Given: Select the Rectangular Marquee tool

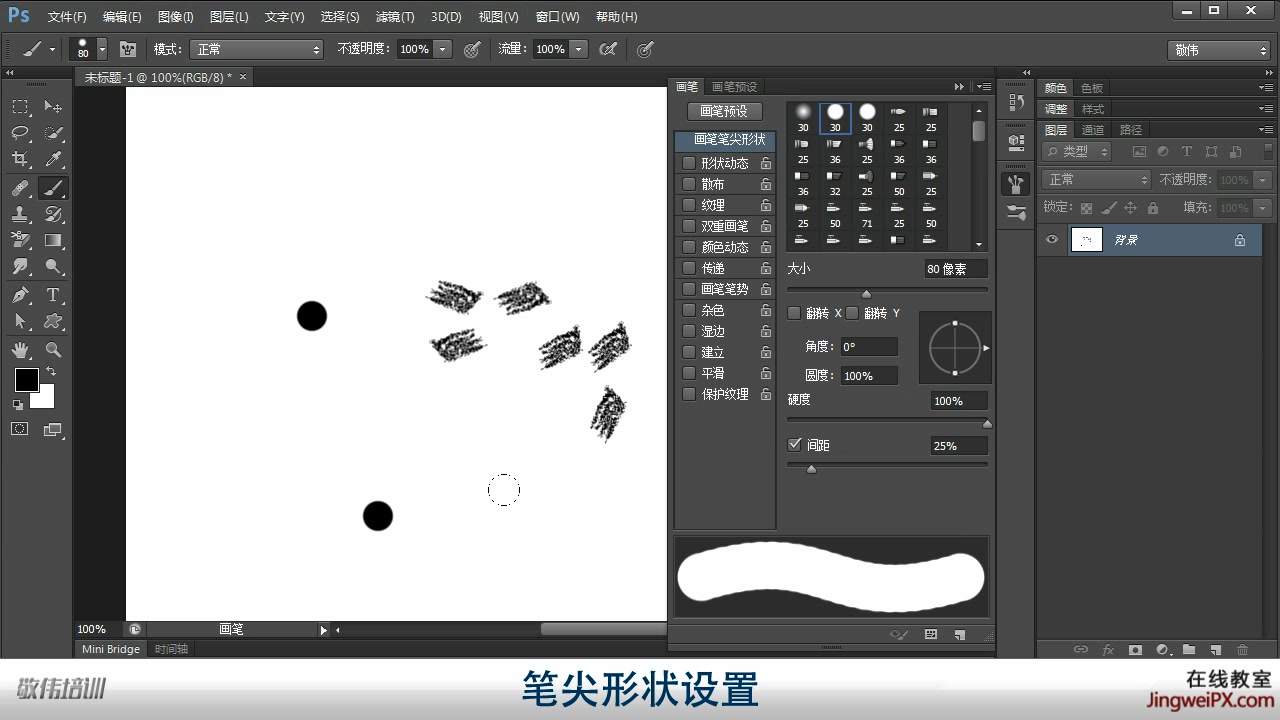Looking at the screenshot, I should coord(20,107).
